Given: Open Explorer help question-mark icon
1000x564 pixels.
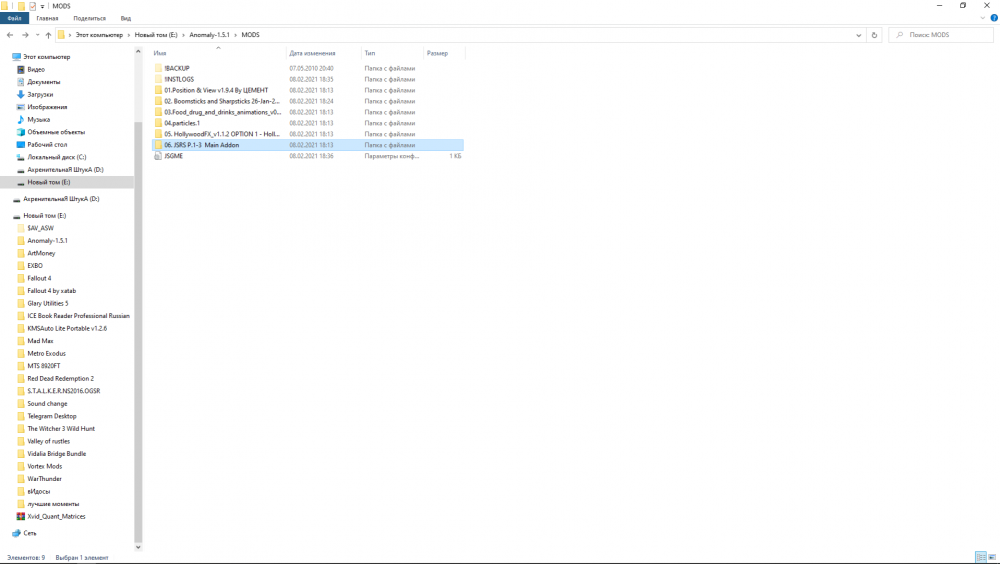Looking at the screenshot, I should click(x=994, y=18).
